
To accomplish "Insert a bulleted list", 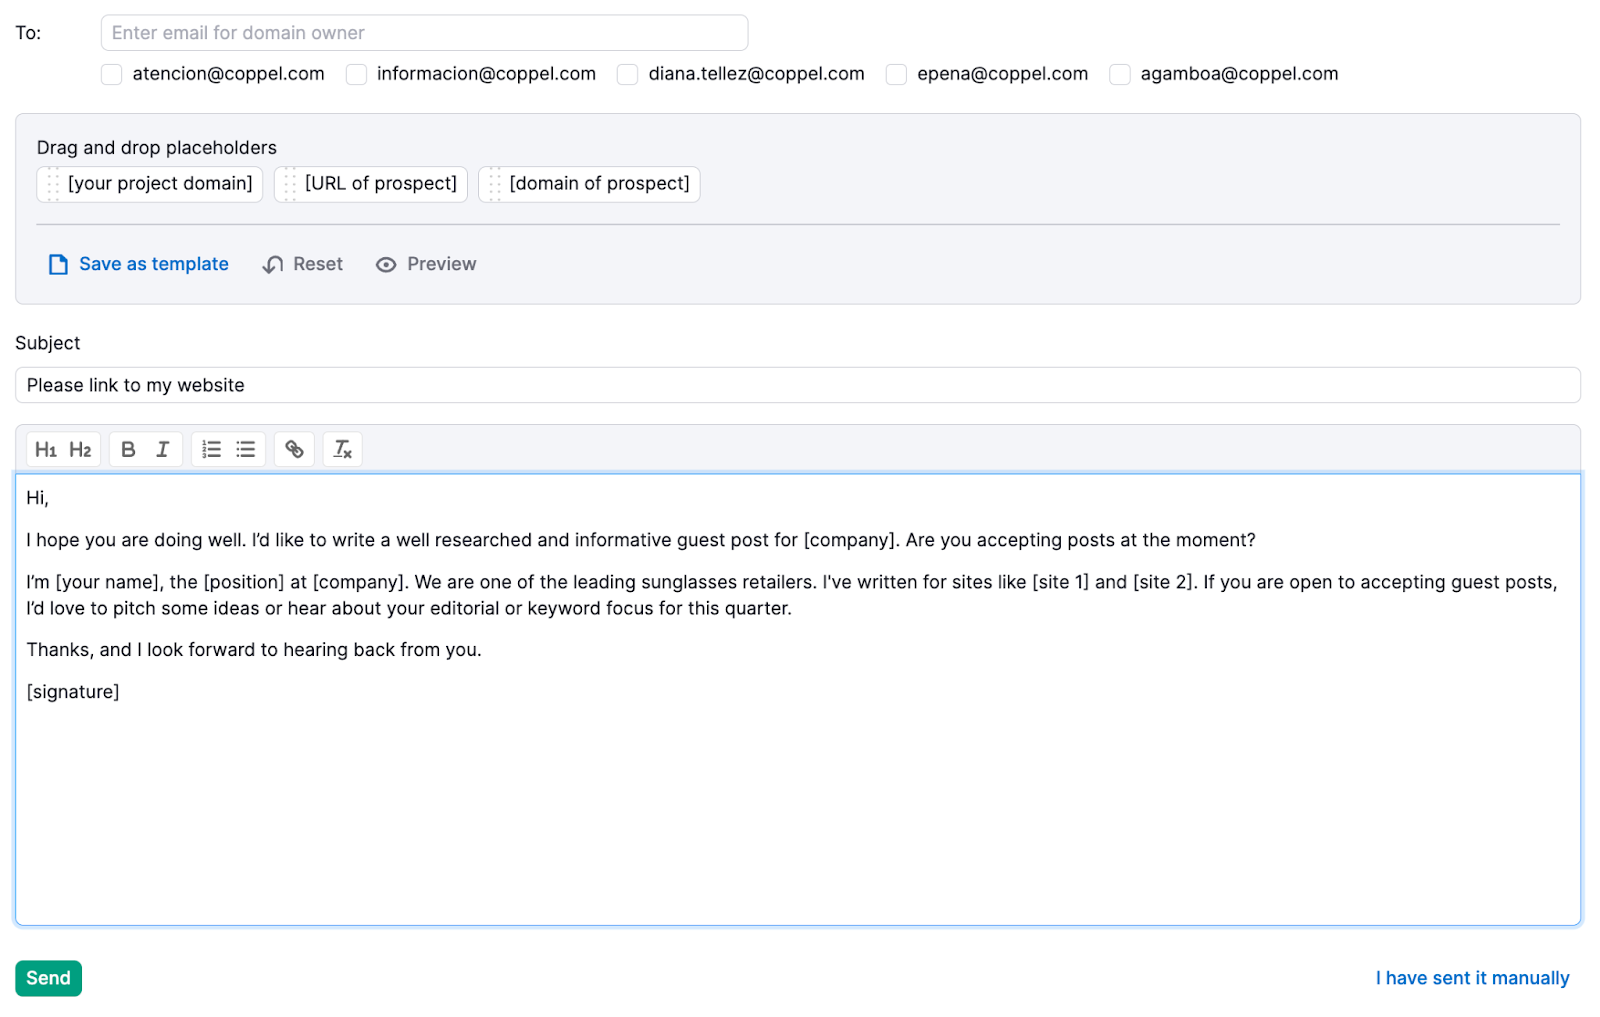I will (245, 449).
